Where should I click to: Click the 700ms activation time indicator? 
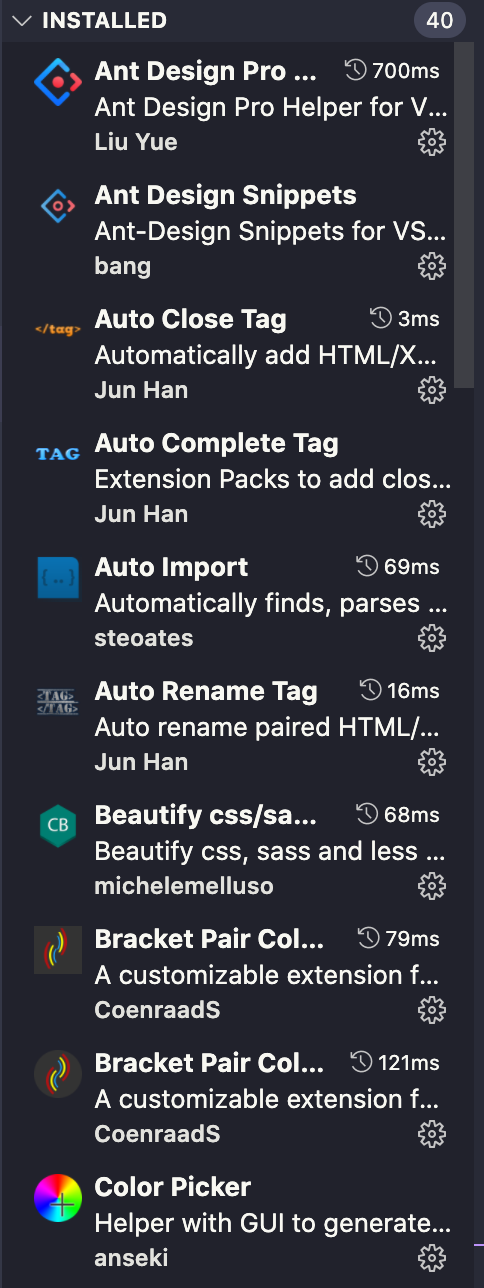pyautogui.click(x=392, y=71)
